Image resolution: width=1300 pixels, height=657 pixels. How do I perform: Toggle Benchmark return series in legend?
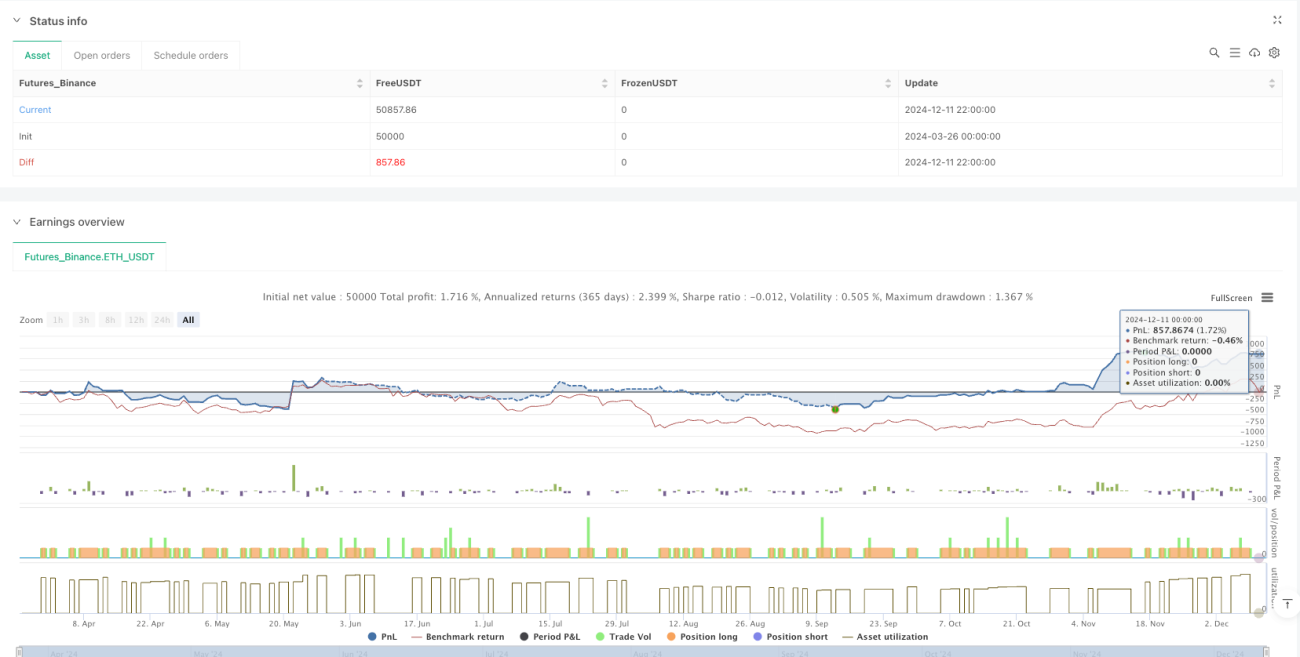coord(458,636)
